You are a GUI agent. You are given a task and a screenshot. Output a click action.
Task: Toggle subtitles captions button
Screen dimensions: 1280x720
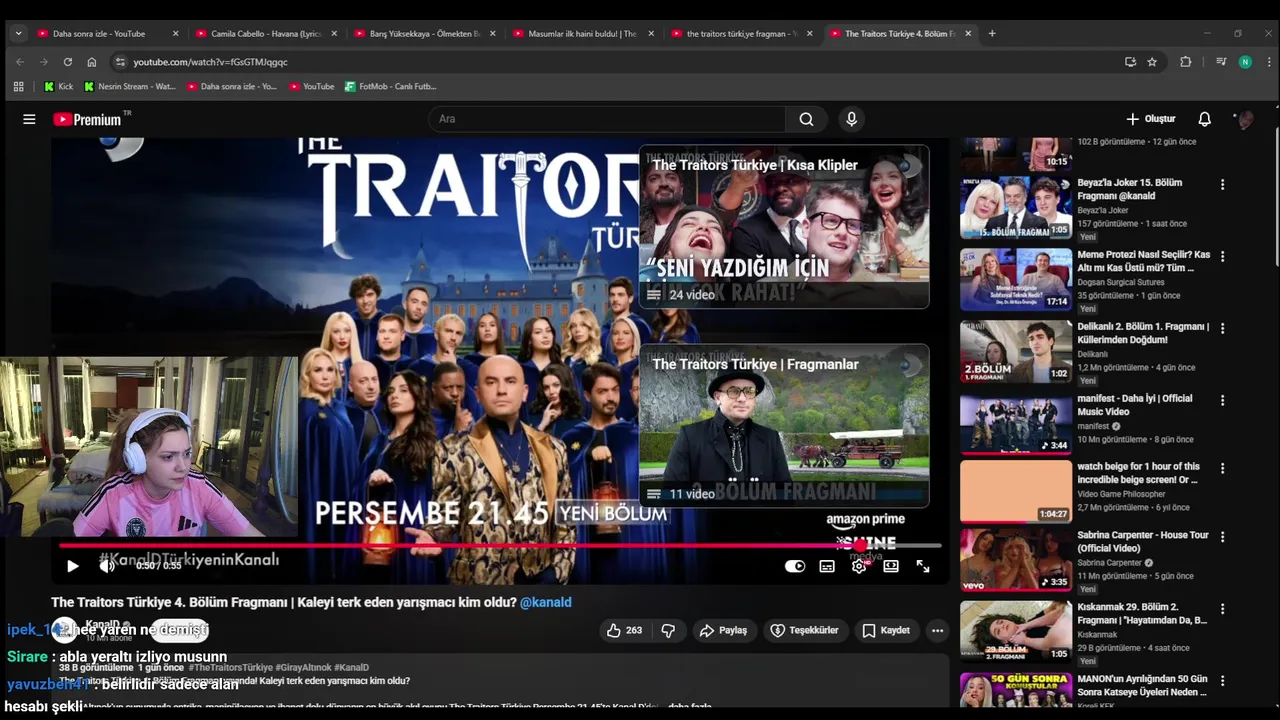tap(827, 566)
